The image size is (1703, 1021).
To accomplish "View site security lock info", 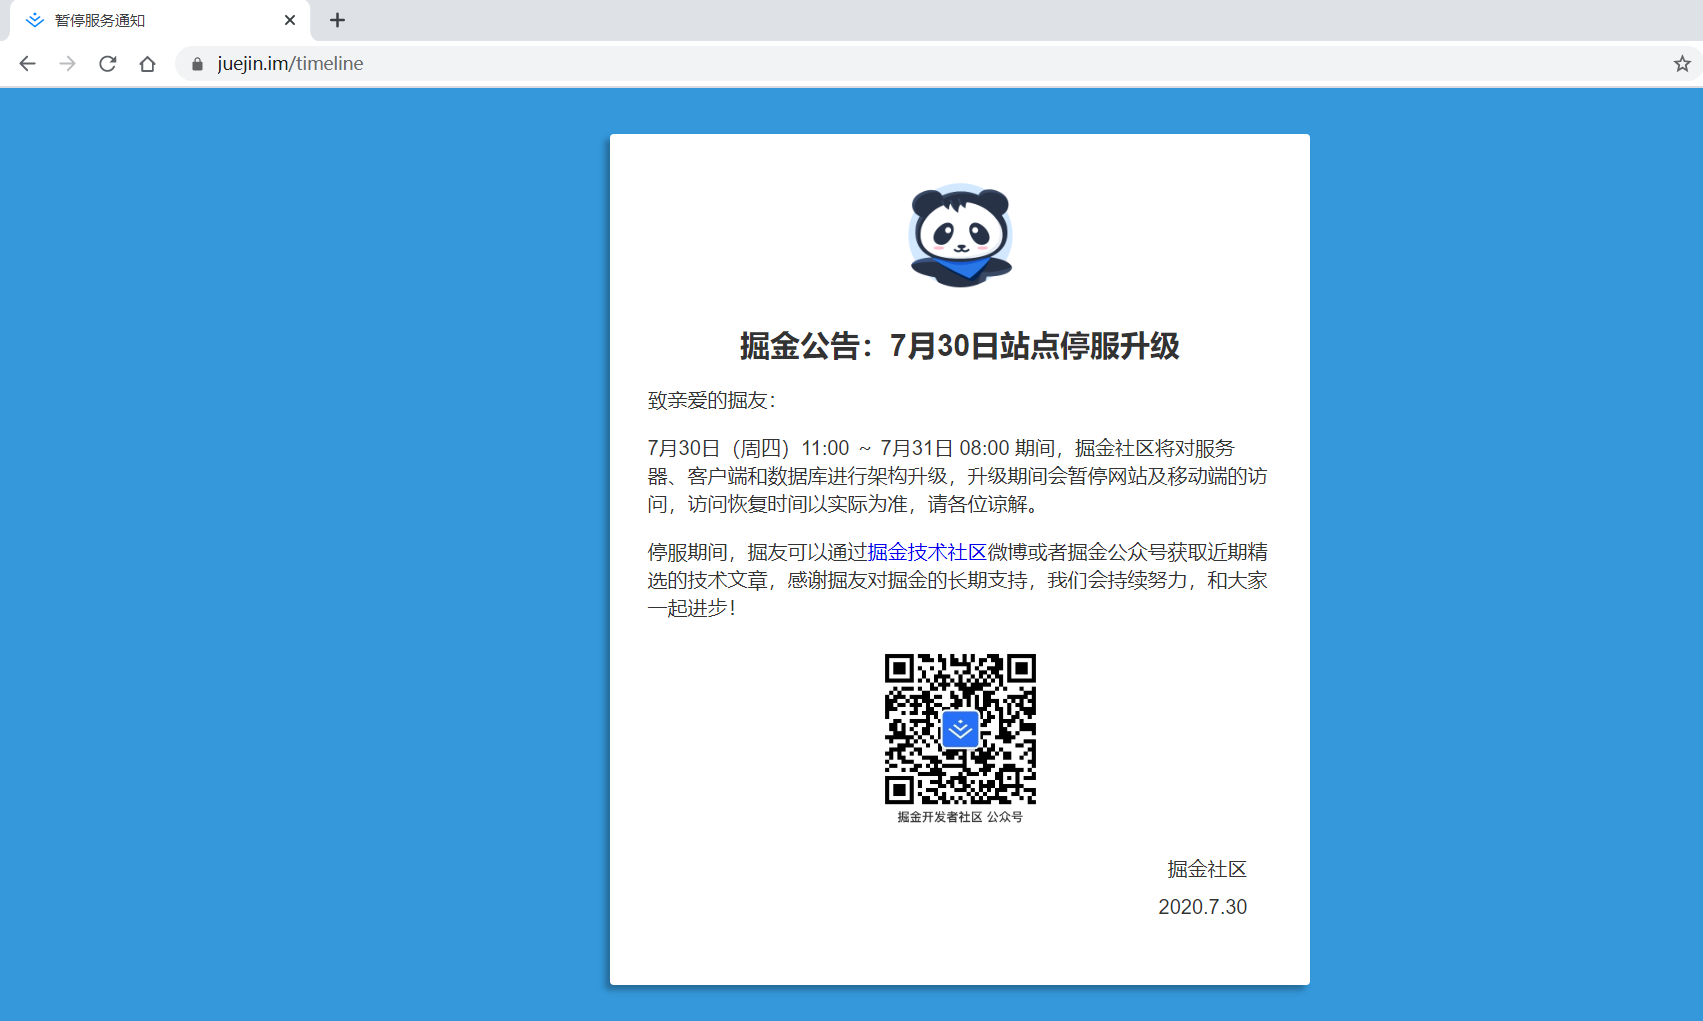I will [x=197, y=64].
